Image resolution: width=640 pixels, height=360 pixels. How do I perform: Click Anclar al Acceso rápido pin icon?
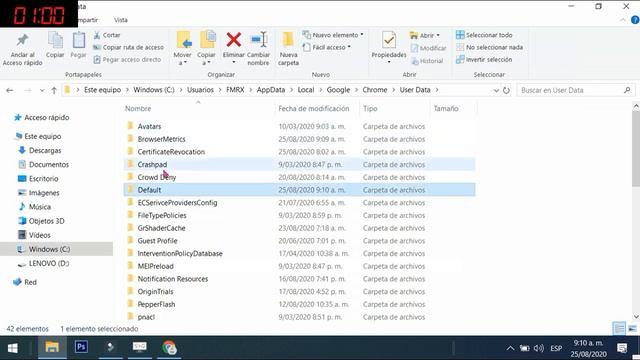click(x=22, y=40)
